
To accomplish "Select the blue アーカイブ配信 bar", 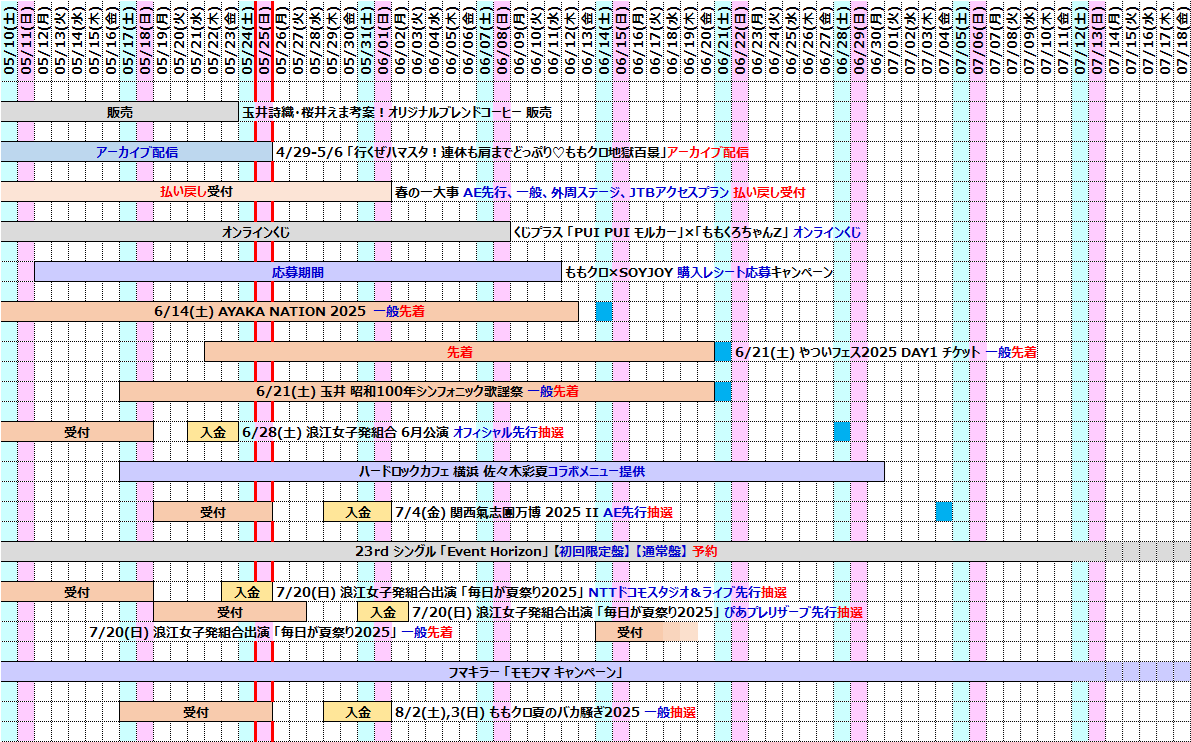I will click(x=136, y=152).
